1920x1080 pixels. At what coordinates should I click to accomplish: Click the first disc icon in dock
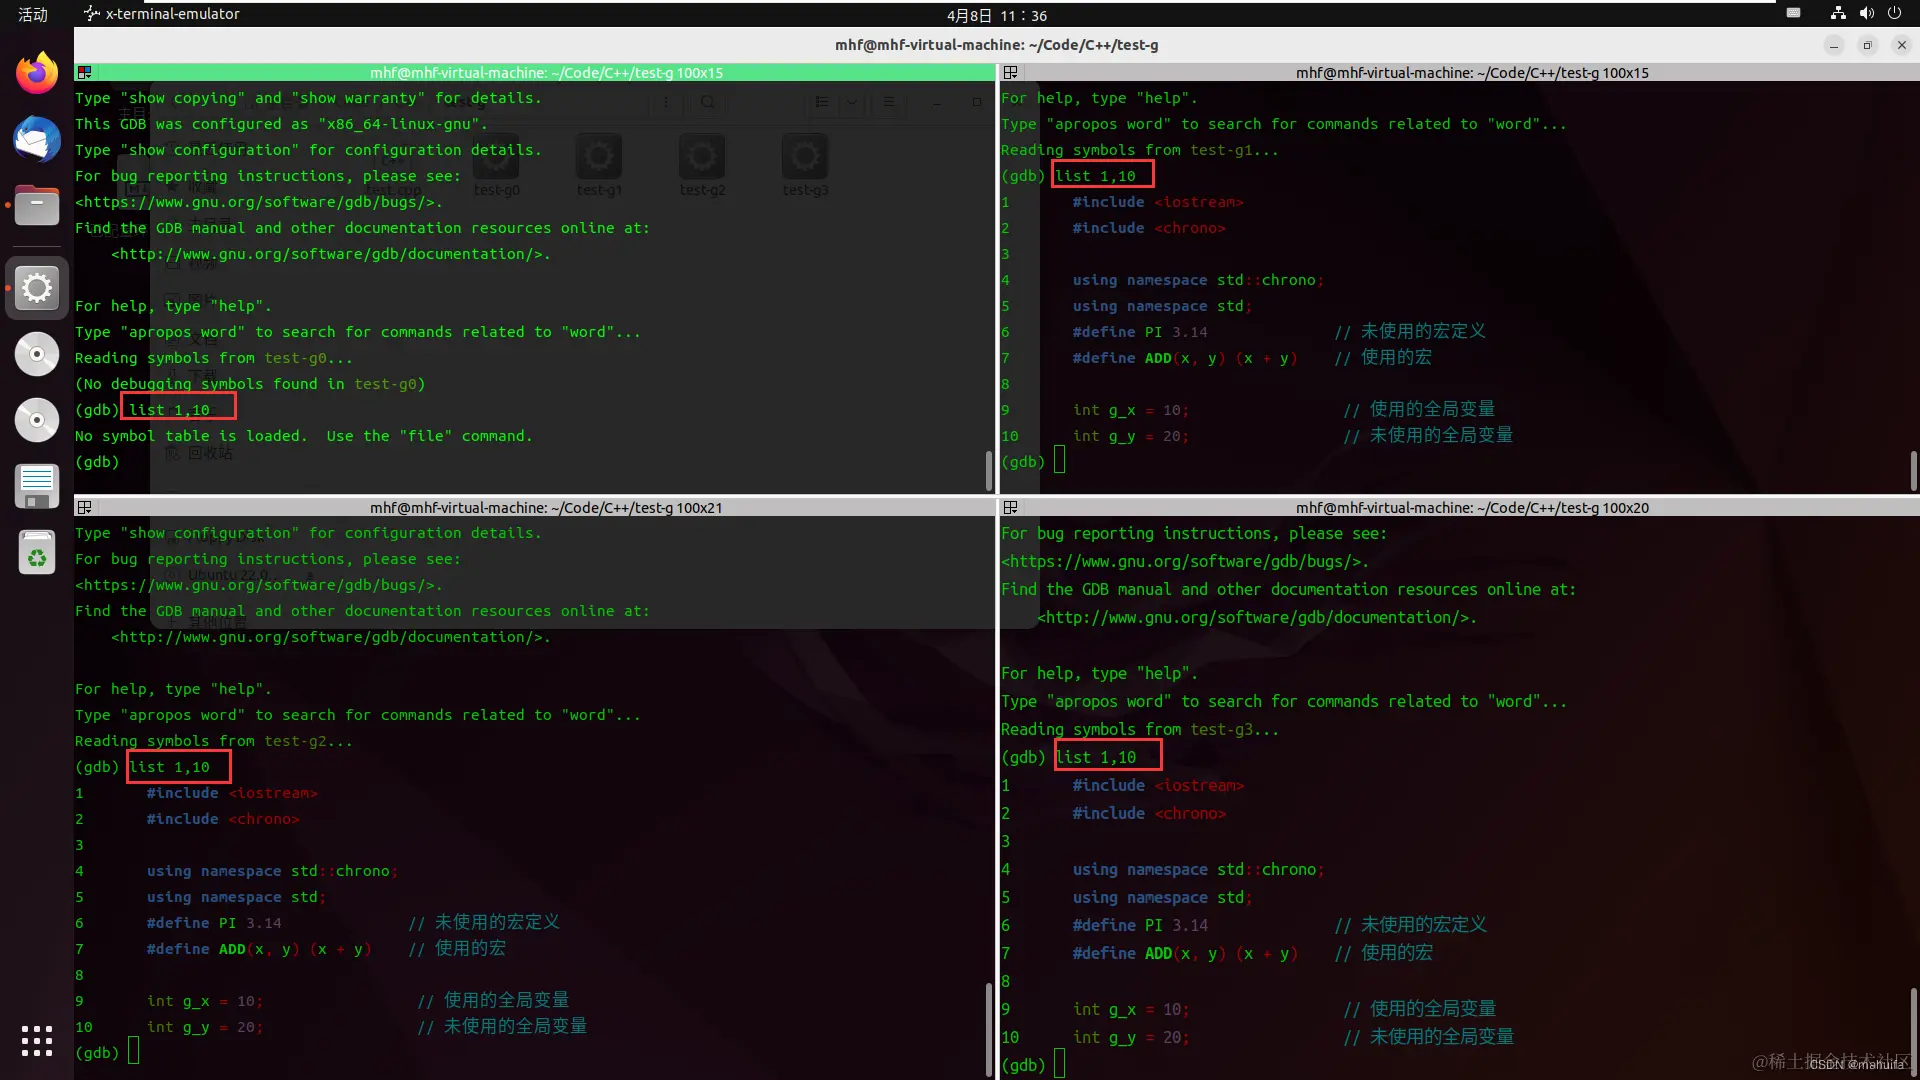click(x=37, y=354)
